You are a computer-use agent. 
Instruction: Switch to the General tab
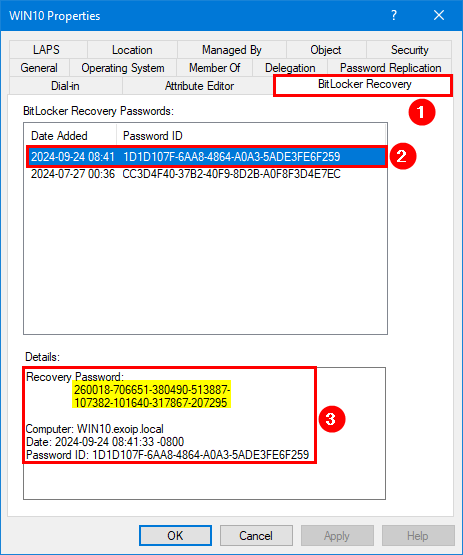[39, 68]
